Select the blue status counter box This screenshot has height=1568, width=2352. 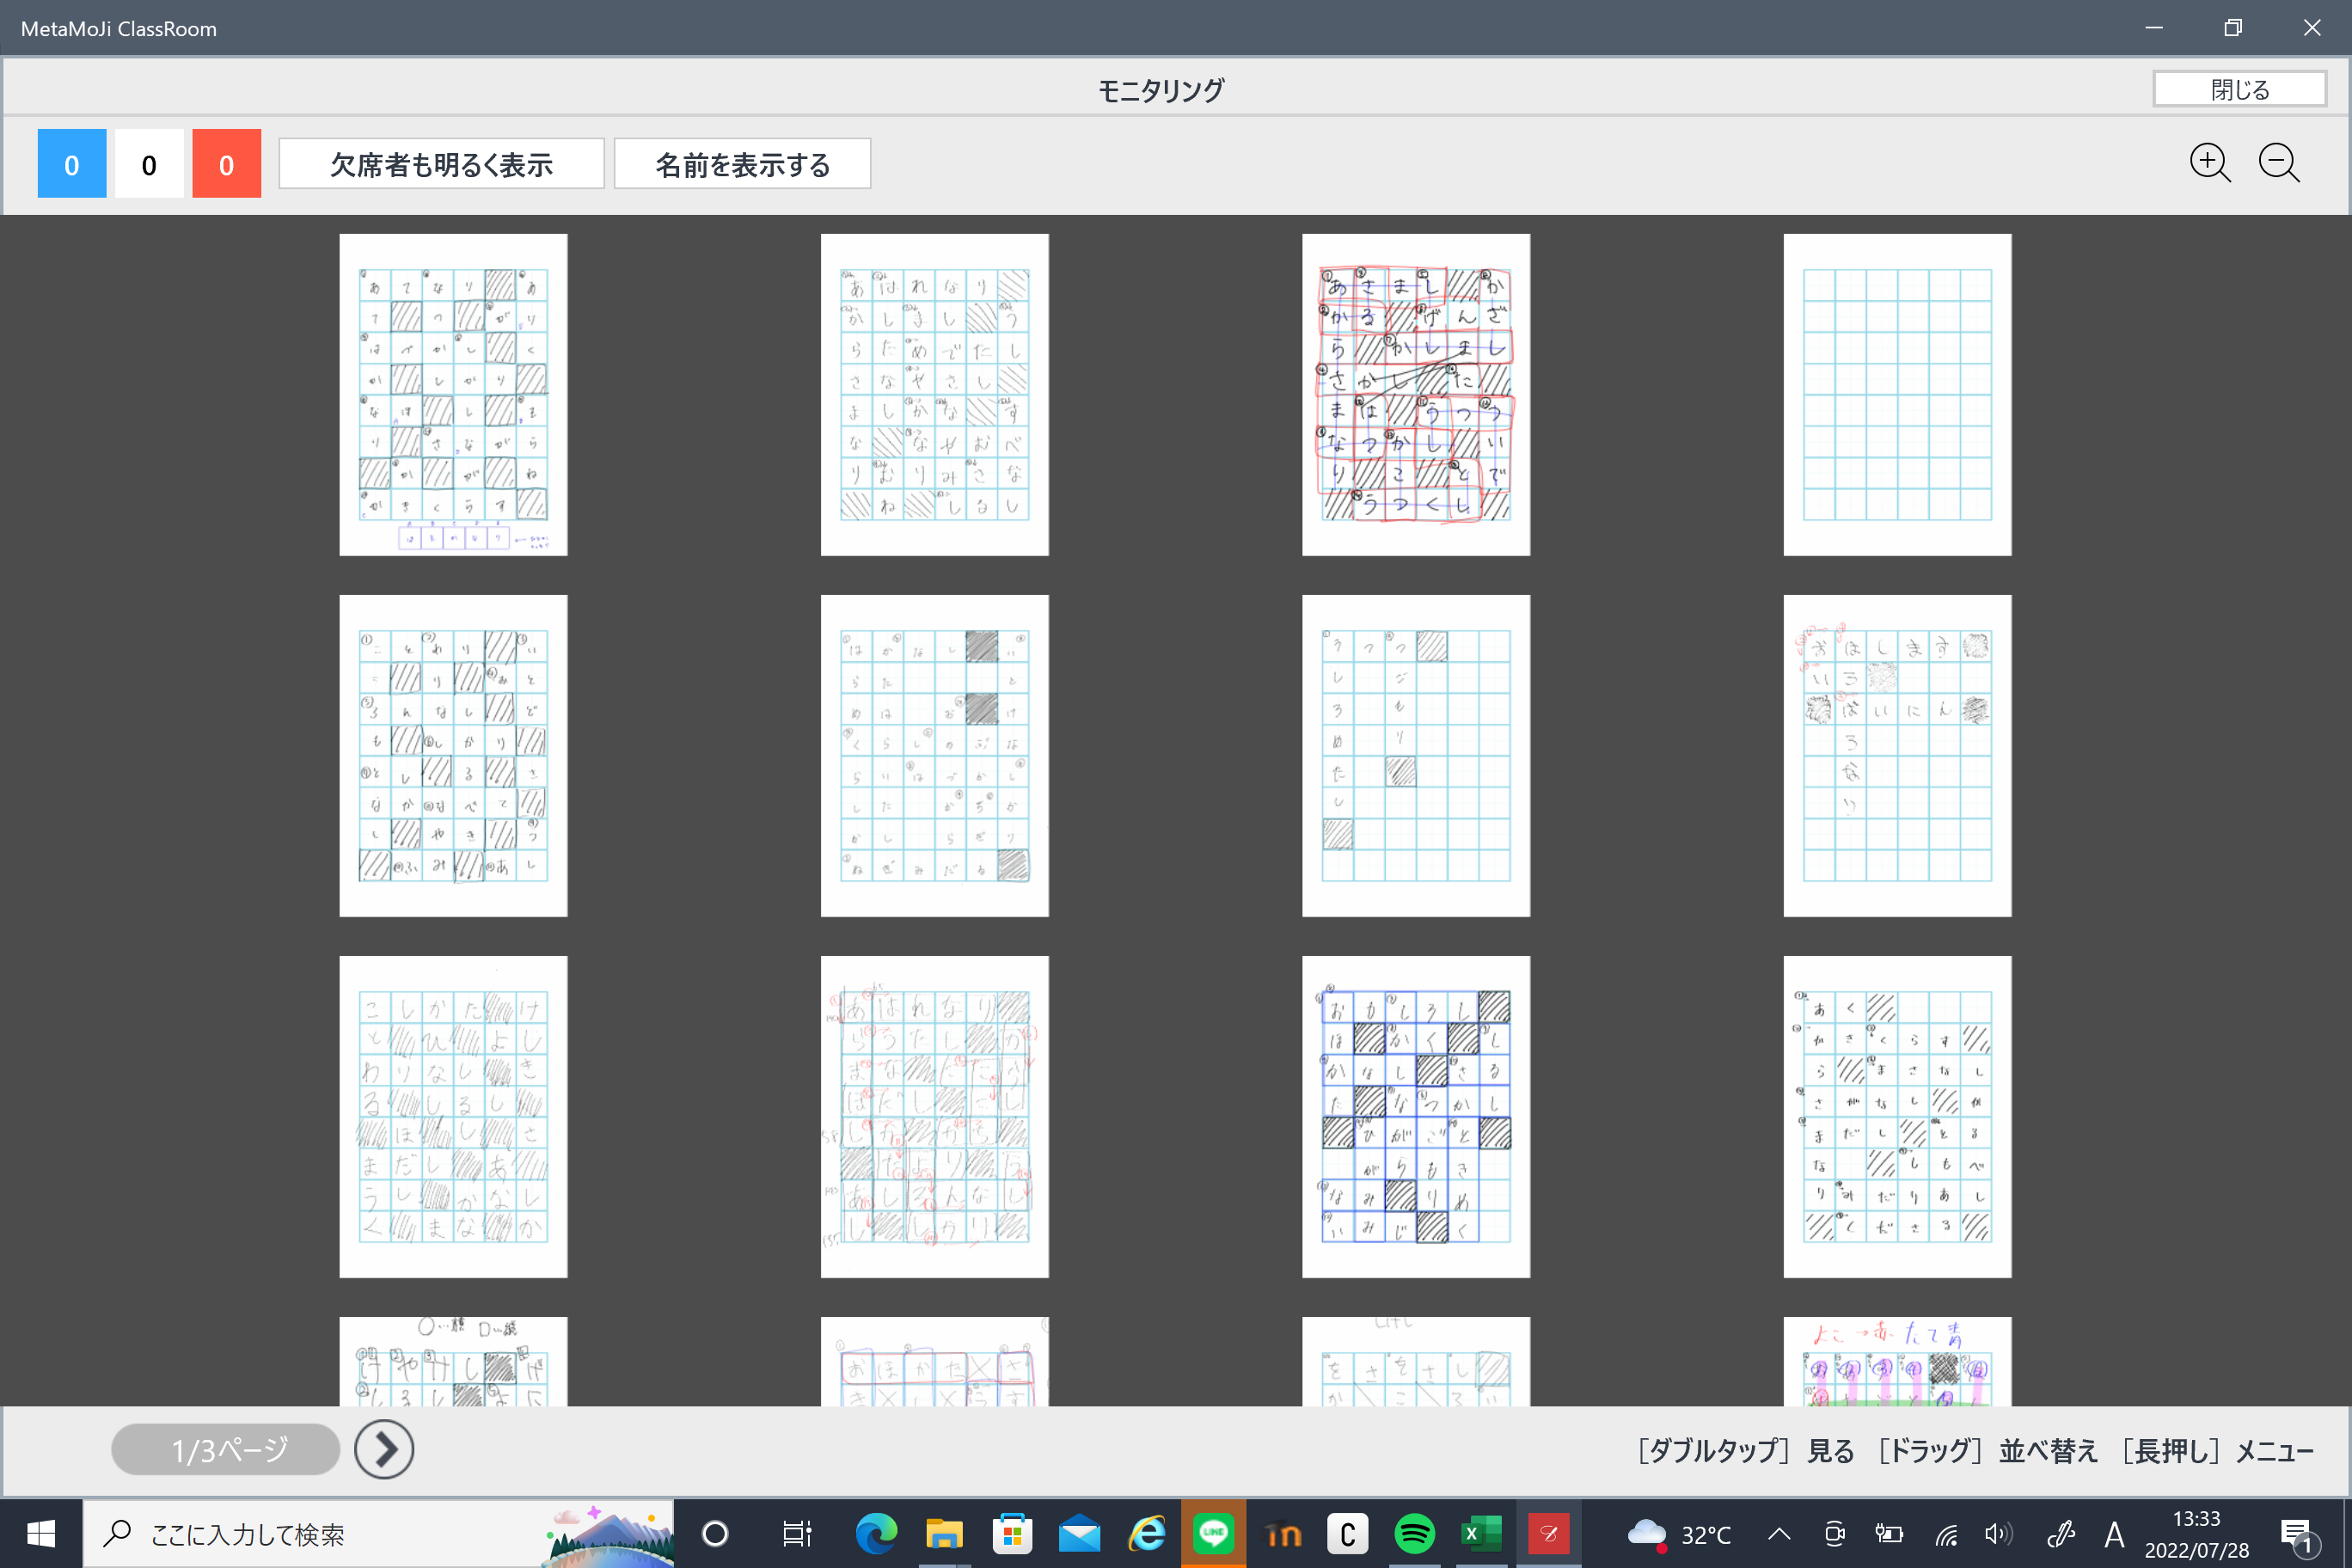(x=72, y=164)
